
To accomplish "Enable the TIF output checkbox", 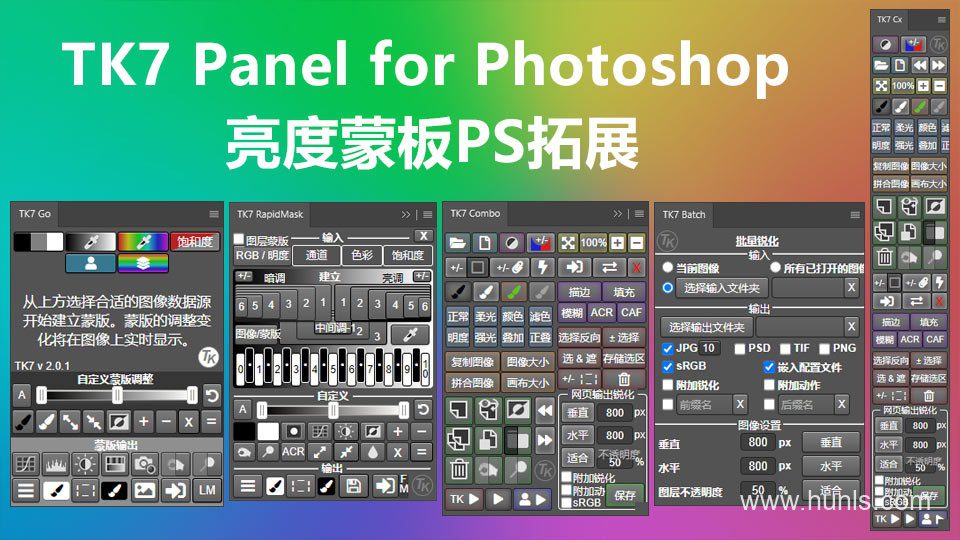I will coord(785,348).
